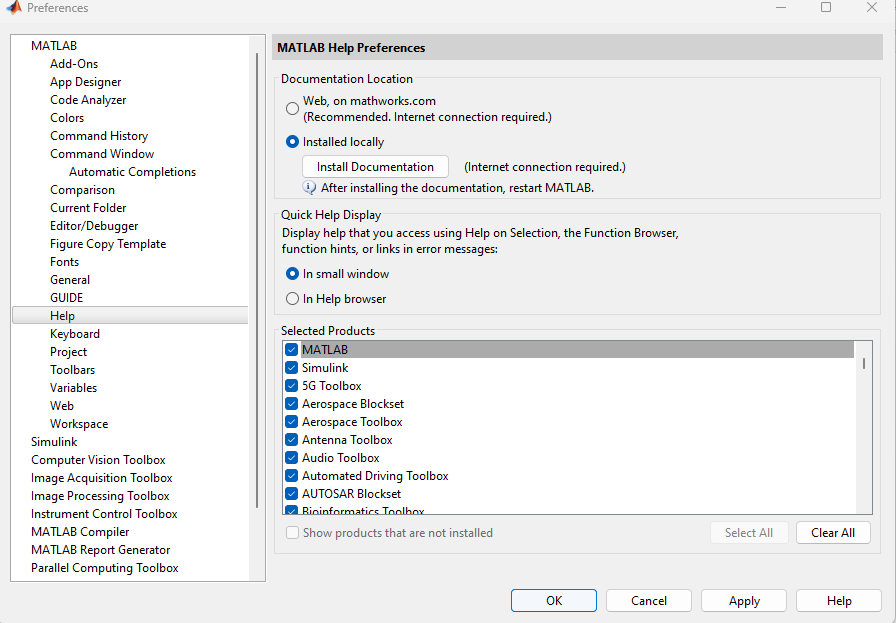
Task: Select Current Folder in the tree
Action: click(88, 207)
